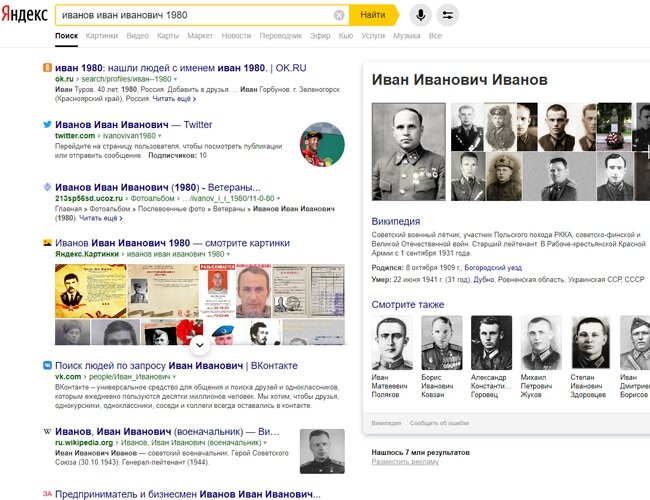Image resolution: width=650 pixels, height=500 pixels.
Task: Click the Найти search button
Action: [x=373, y=15]
